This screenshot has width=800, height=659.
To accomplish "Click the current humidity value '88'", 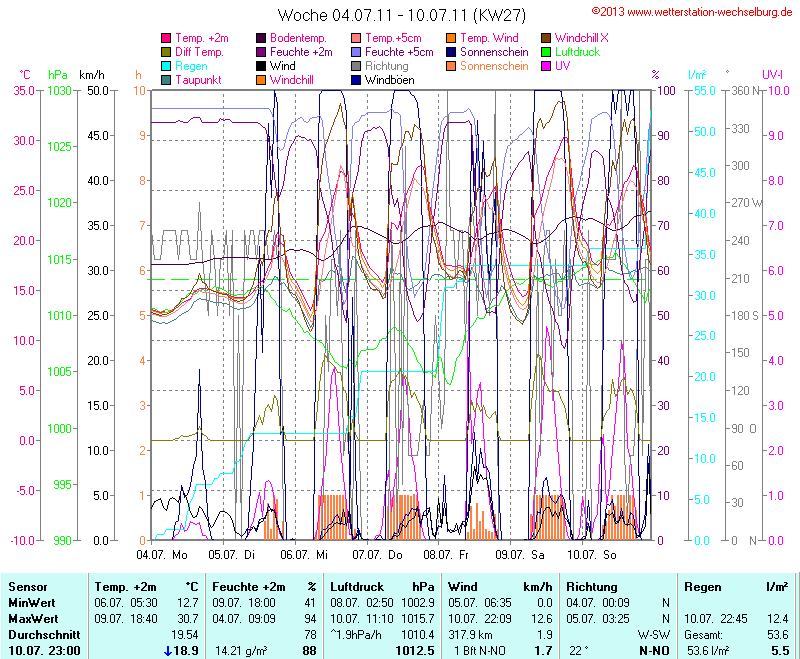I will [309, 651].
